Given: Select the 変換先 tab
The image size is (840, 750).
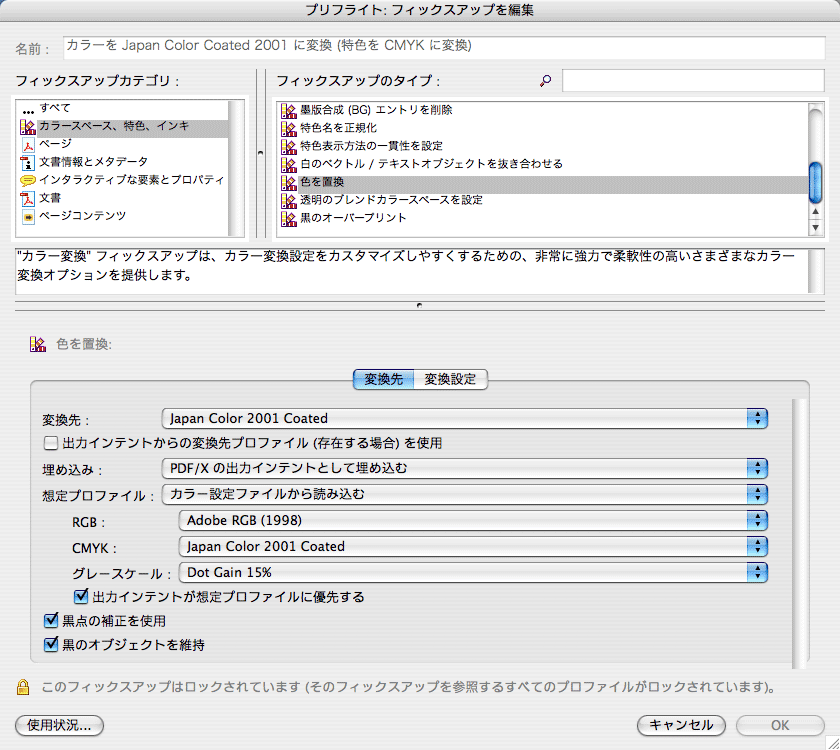Looking at the screenshot, I should 383,379.
